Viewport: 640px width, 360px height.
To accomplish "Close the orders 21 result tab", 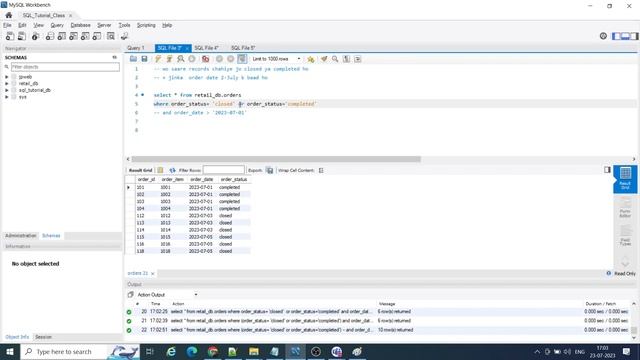I will (x=153, y=273).
